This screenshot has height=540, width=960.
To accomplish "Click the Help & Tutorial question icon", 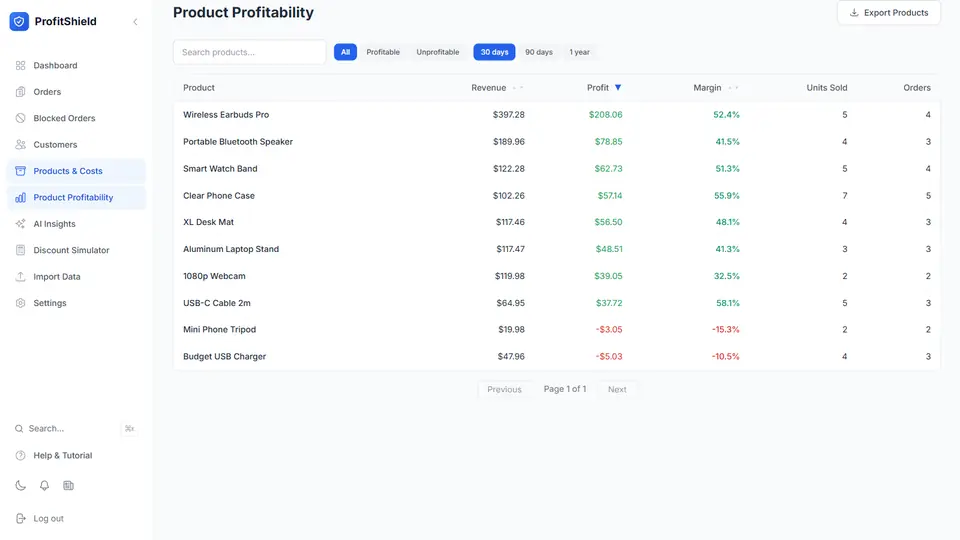I will [x=20, y=456].
